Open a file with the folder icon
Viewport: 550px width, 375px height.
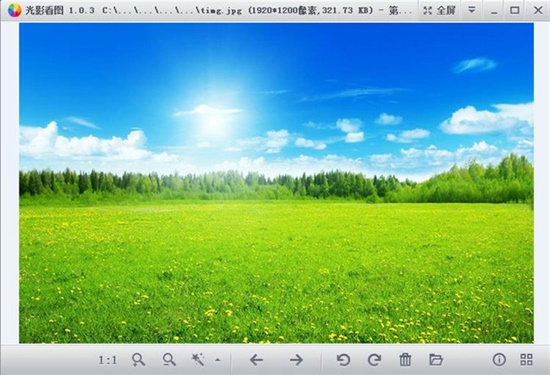click(436, 360)
